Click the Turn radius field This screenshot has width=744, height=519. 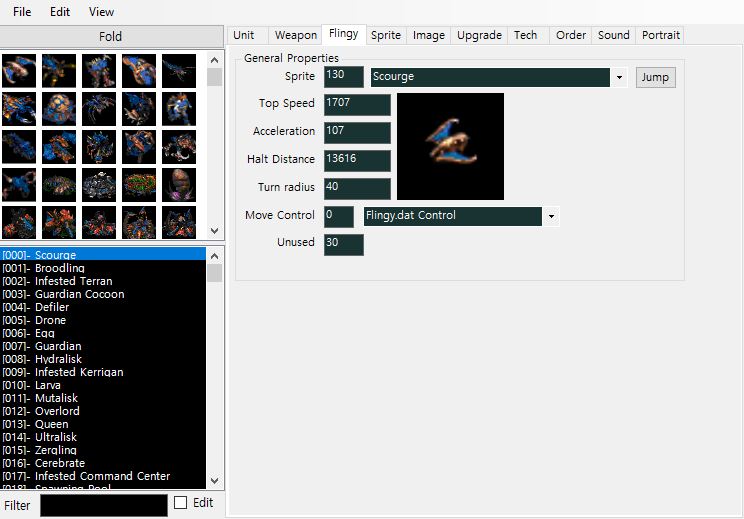pos(357,189)
